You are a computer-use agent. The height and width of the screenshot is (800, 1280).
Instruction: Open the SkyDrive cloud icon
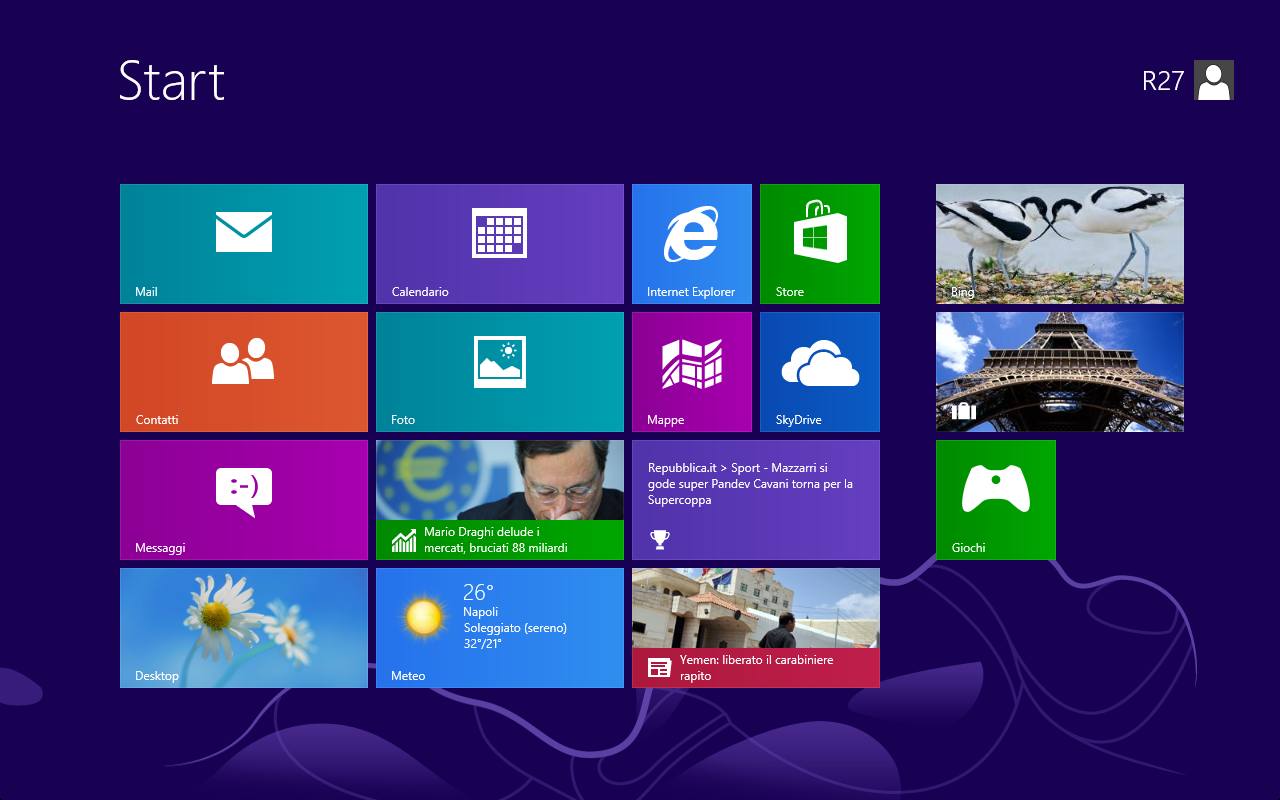coord(820,363)
